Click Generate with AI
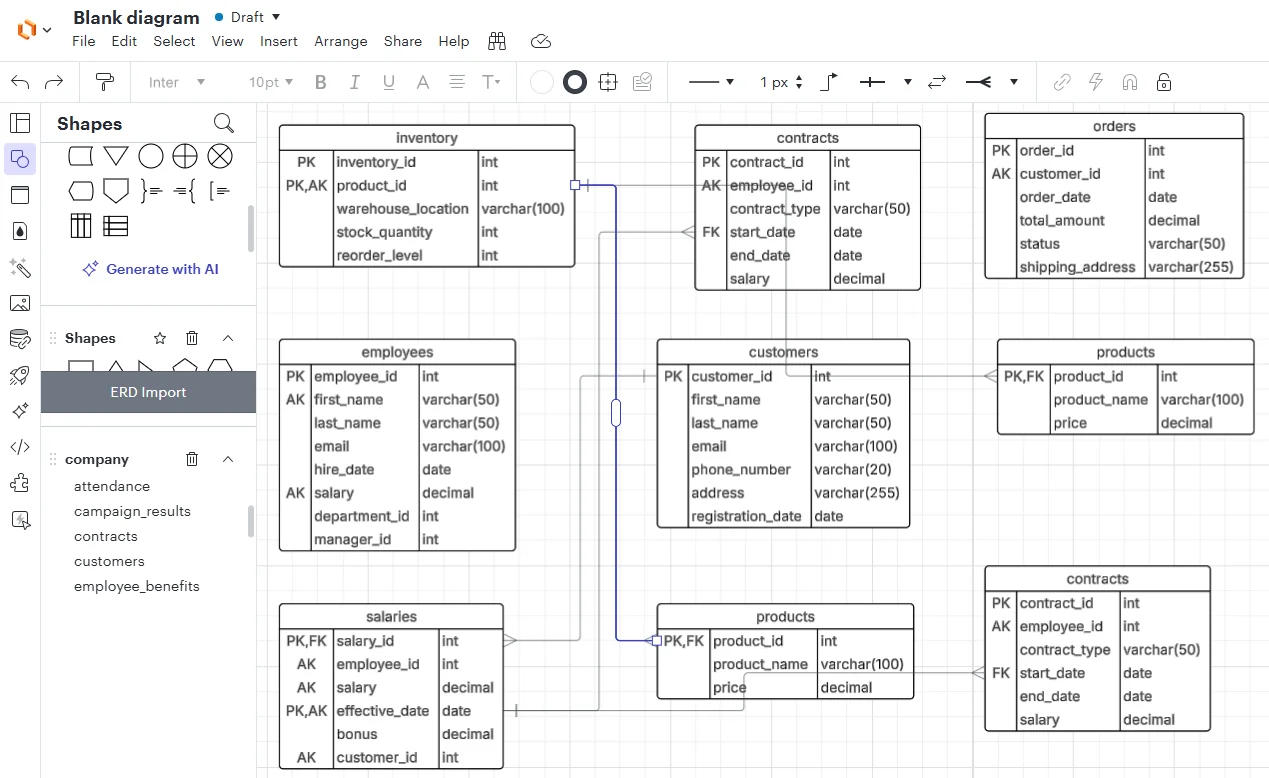This screenshot has width=1269, height=778. click(x=149, y=269)
